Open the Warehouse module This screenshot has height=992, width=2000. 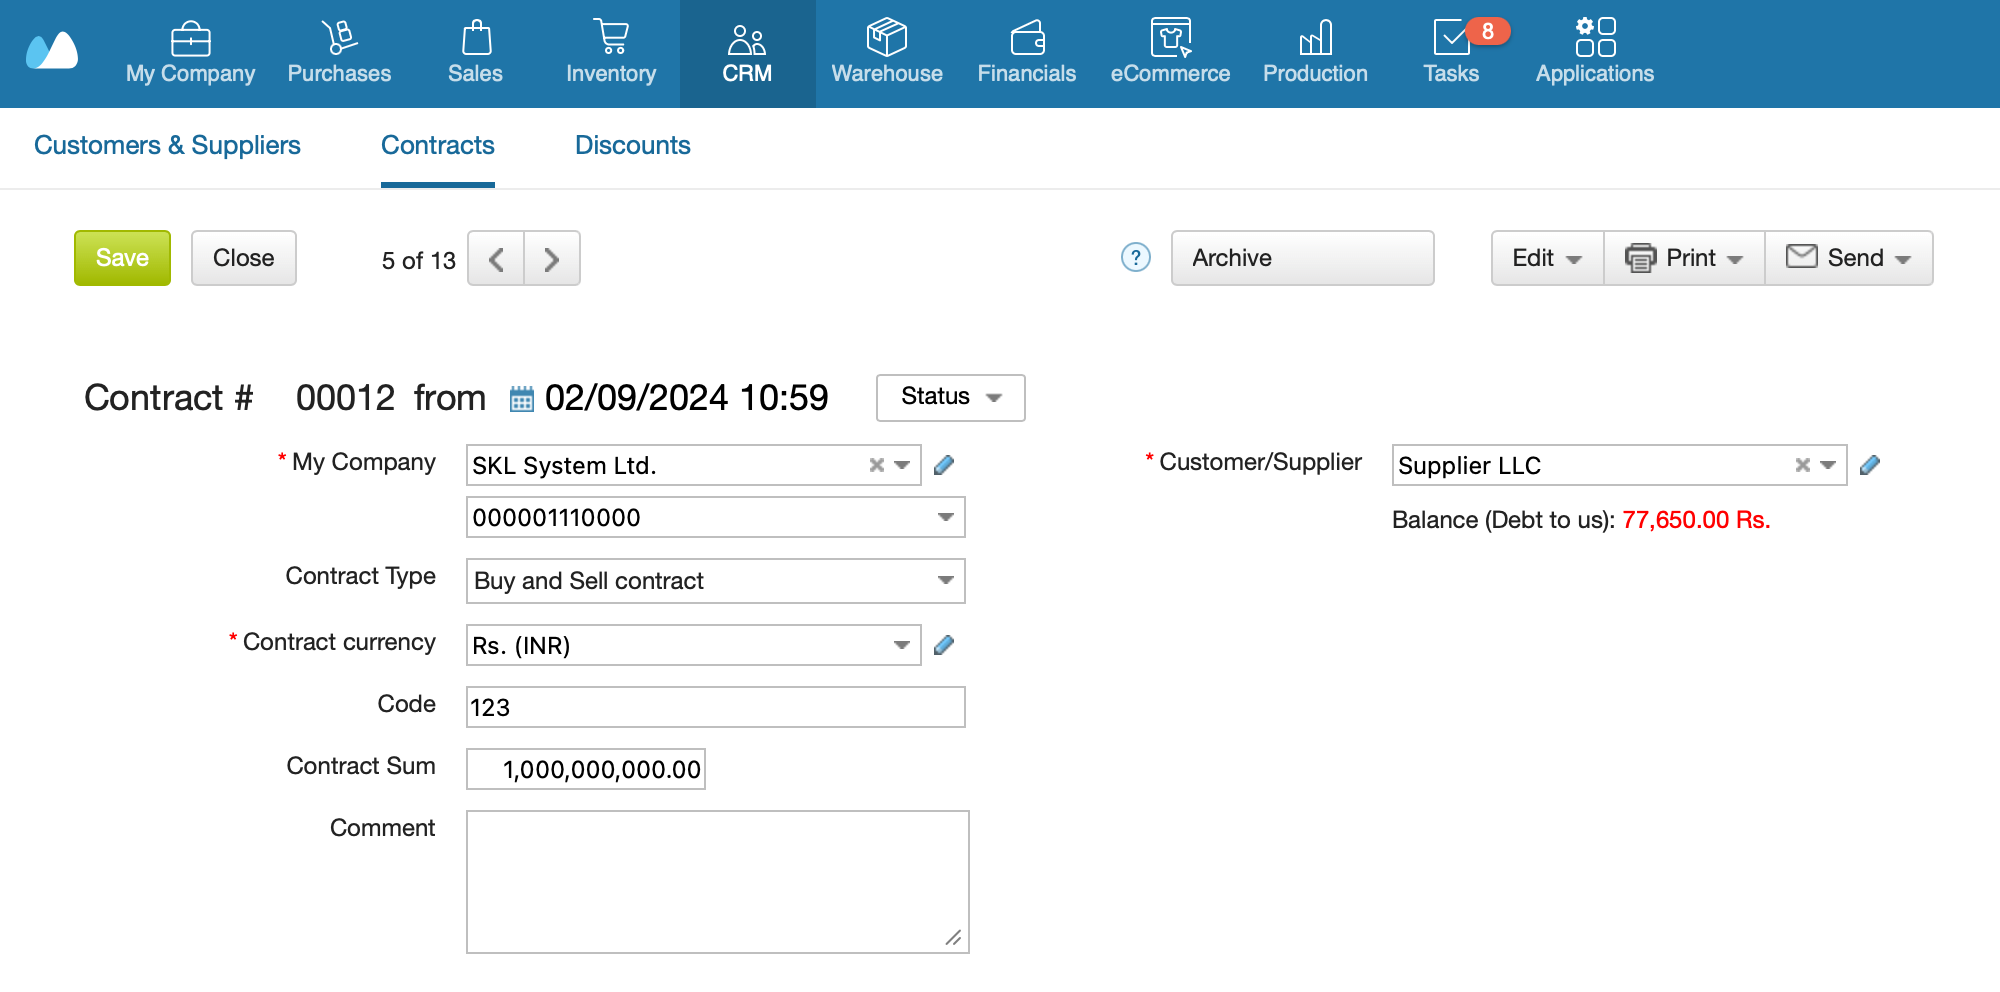coord(886,53)
